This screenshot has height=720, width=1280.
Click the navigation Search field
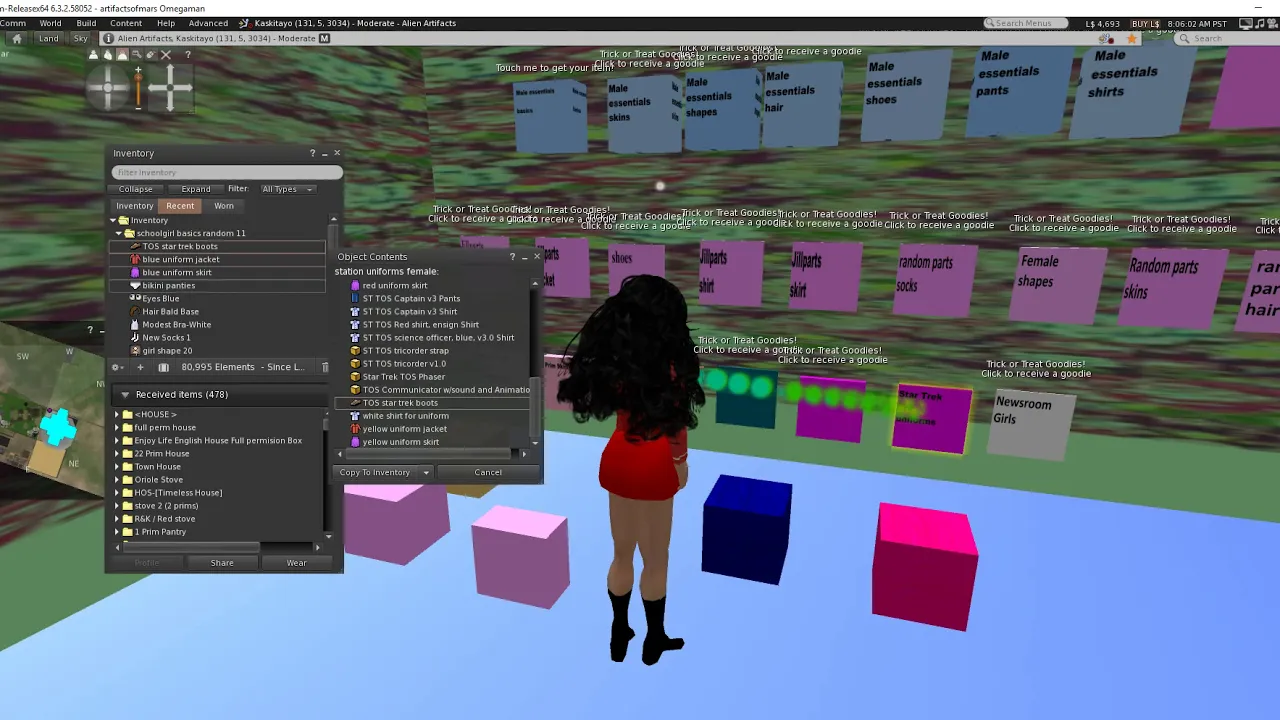(x=1226, y=38)
